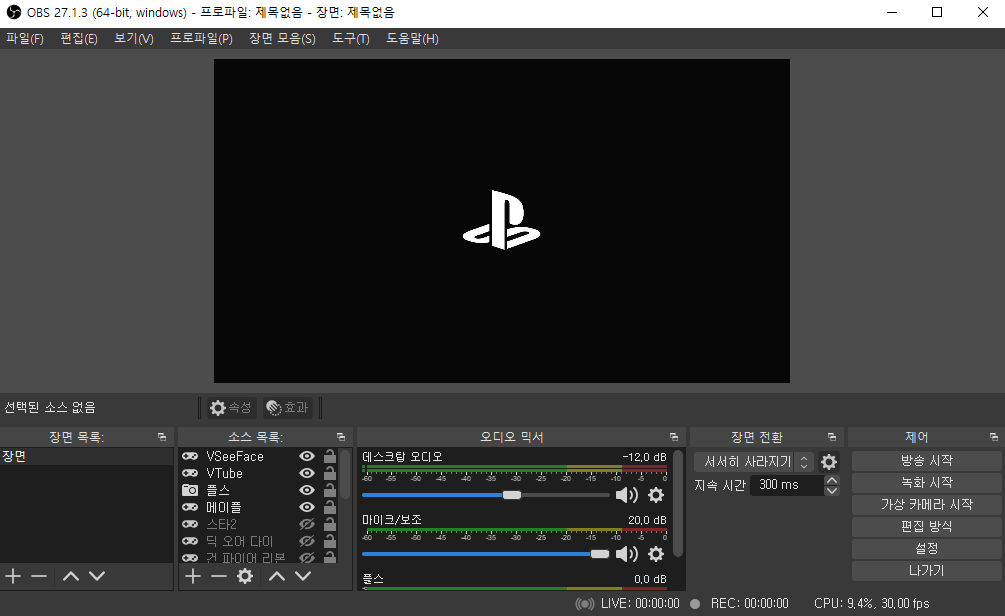Click the REC recording status dot
Image resolution: width=1005 pixels, height=616 pixels.
click(695, 604)
